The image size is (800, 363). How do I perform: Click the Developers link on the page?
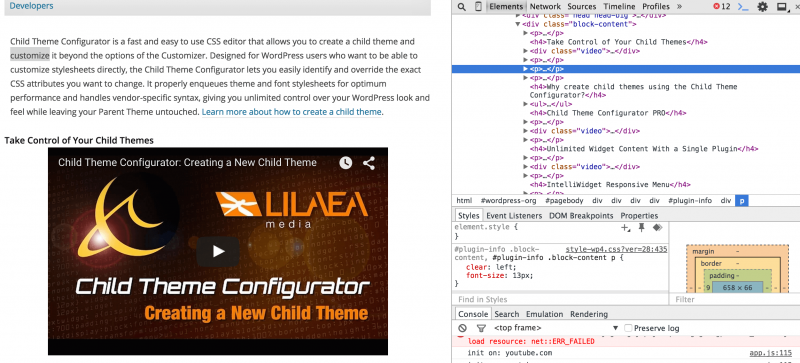pyautogui.click(x=31, y=6)
